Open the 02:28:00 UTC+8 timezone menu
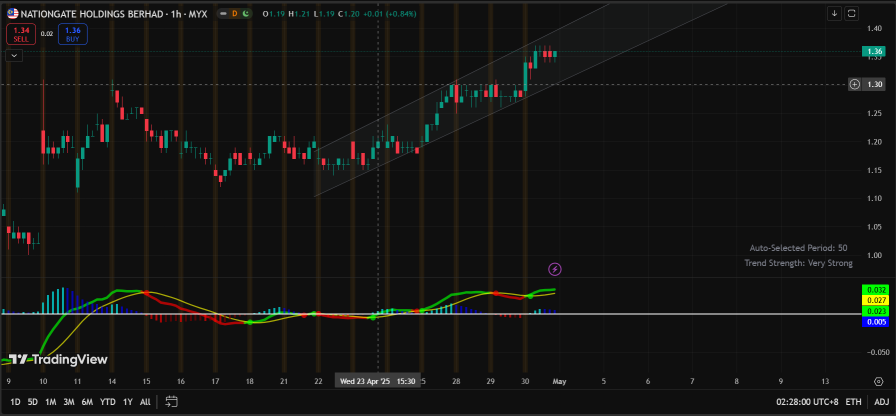Image resolution: width=896 pixels, height=416 pixels. [807, 402]
